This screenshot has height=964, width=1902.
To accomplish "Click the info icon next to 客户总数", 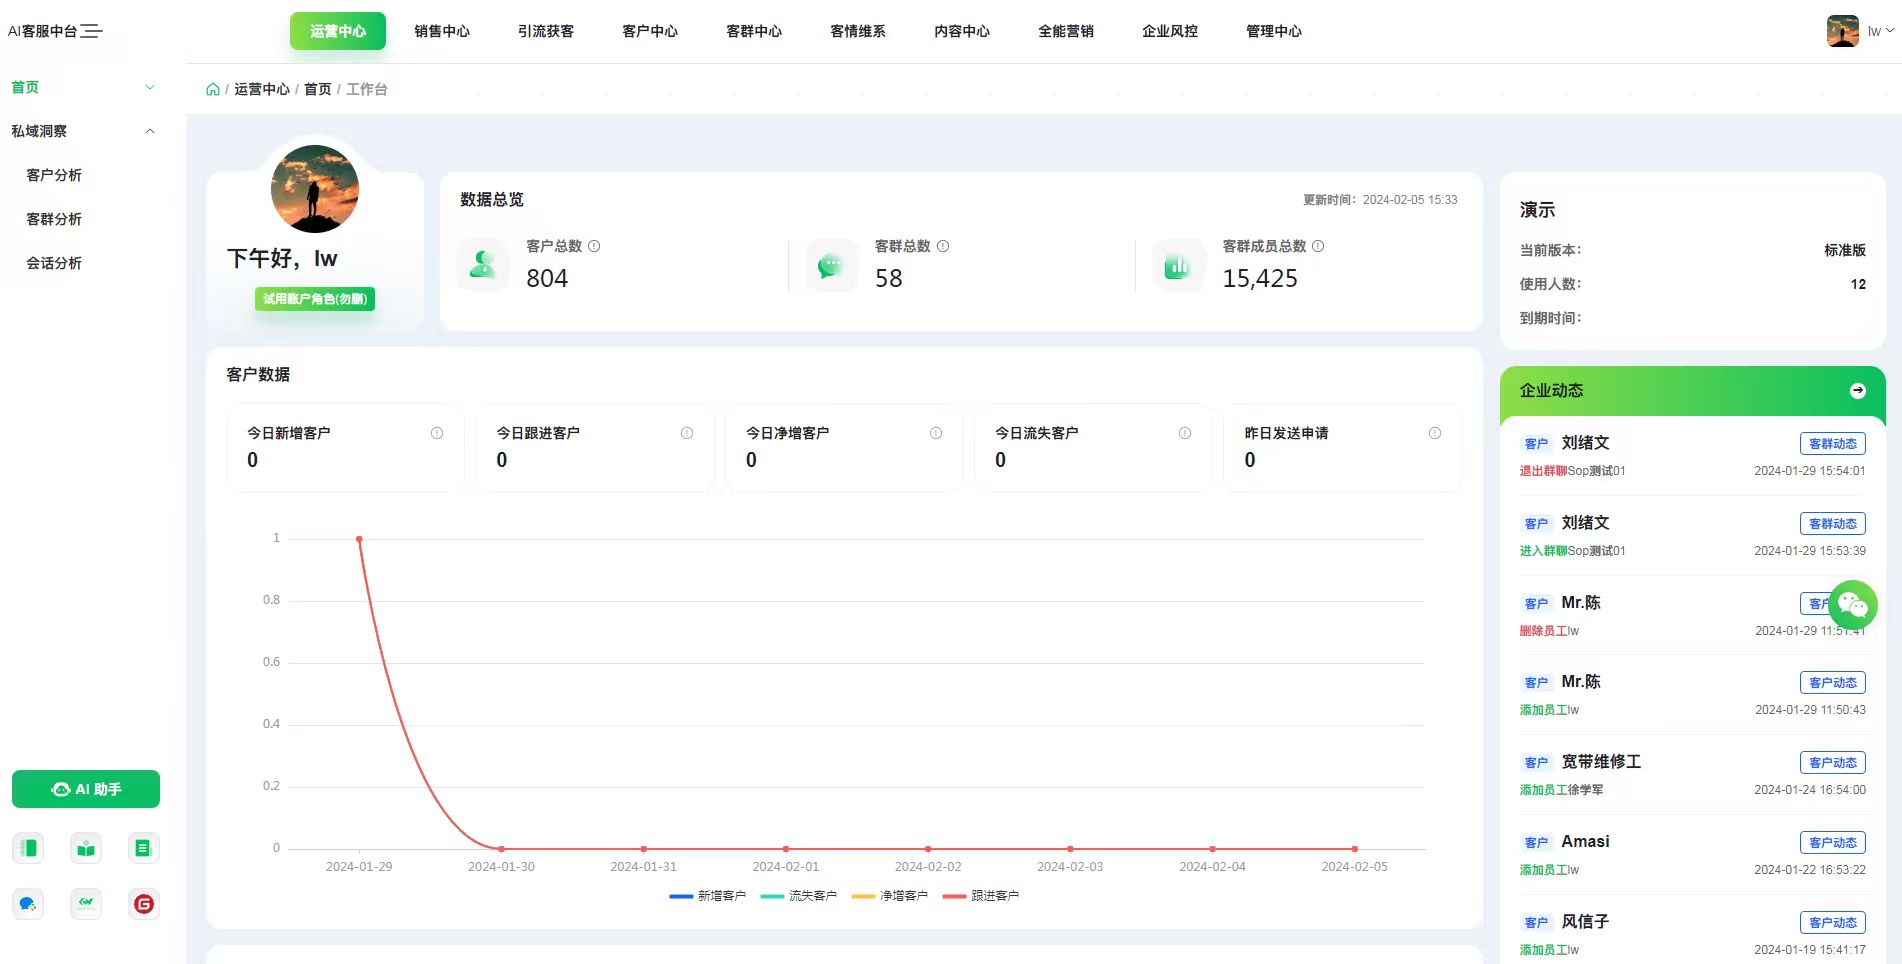I will (594, 246).
